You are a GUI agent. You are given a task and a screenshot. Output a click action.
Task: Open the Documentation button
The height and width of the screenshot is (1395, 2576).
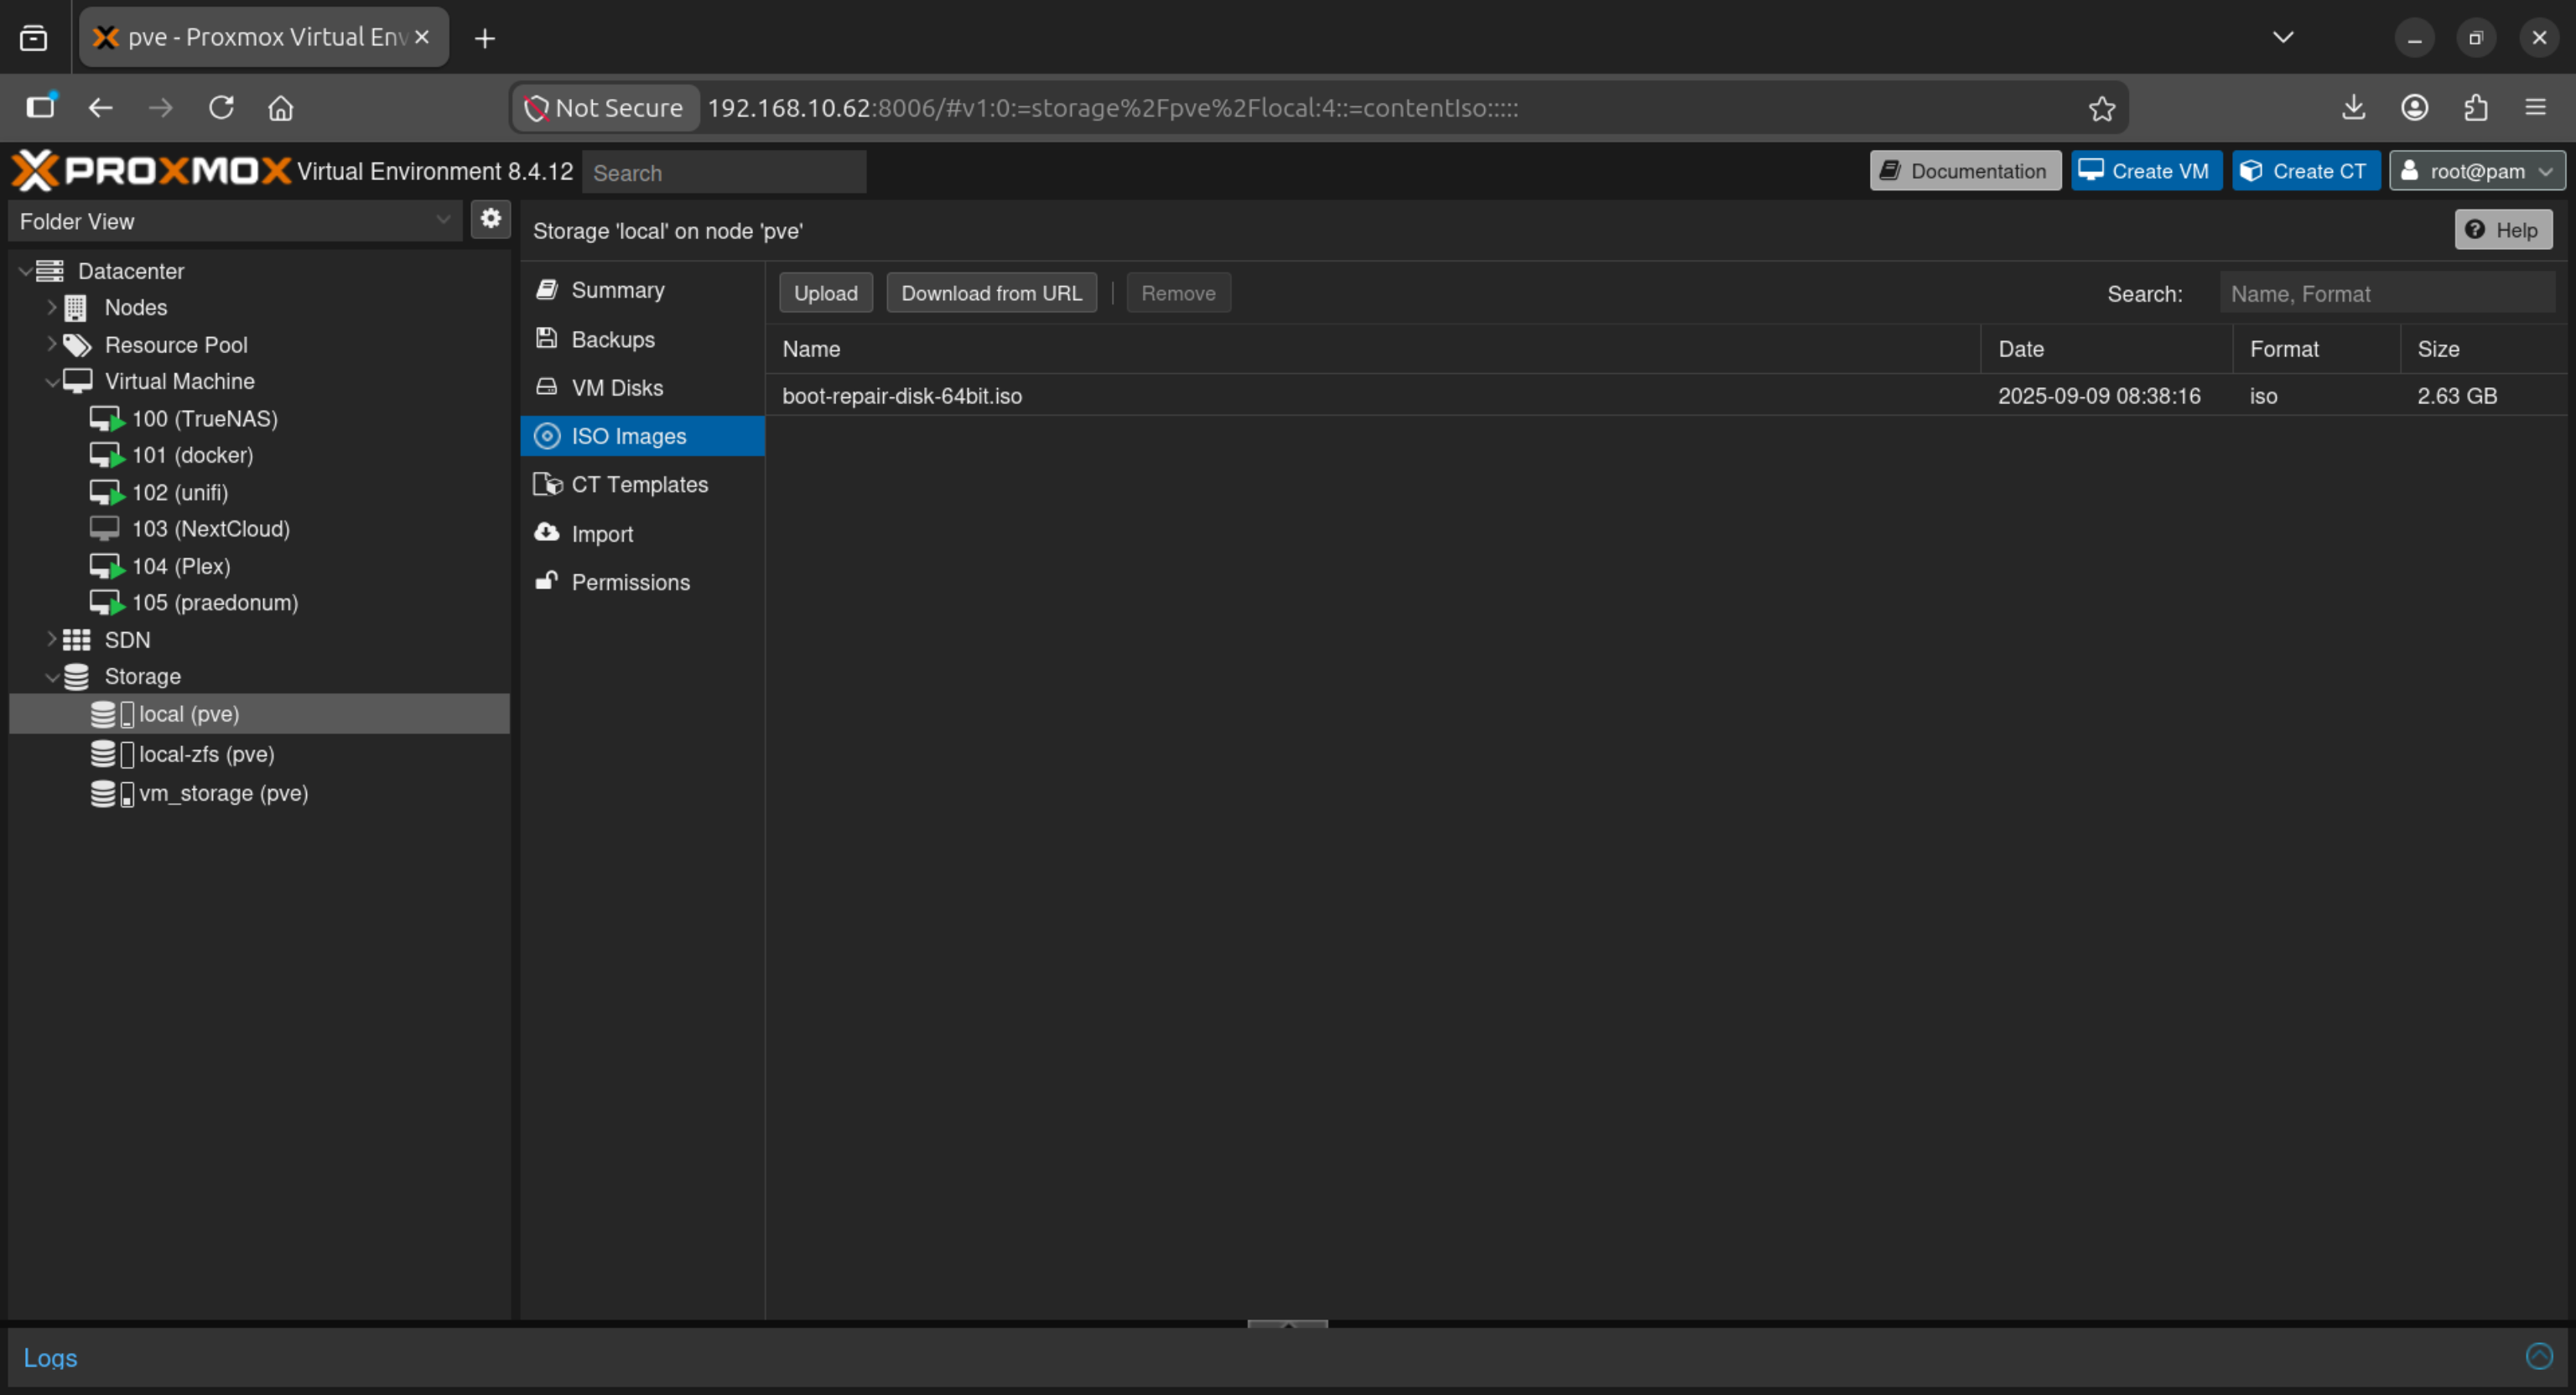1965,171
